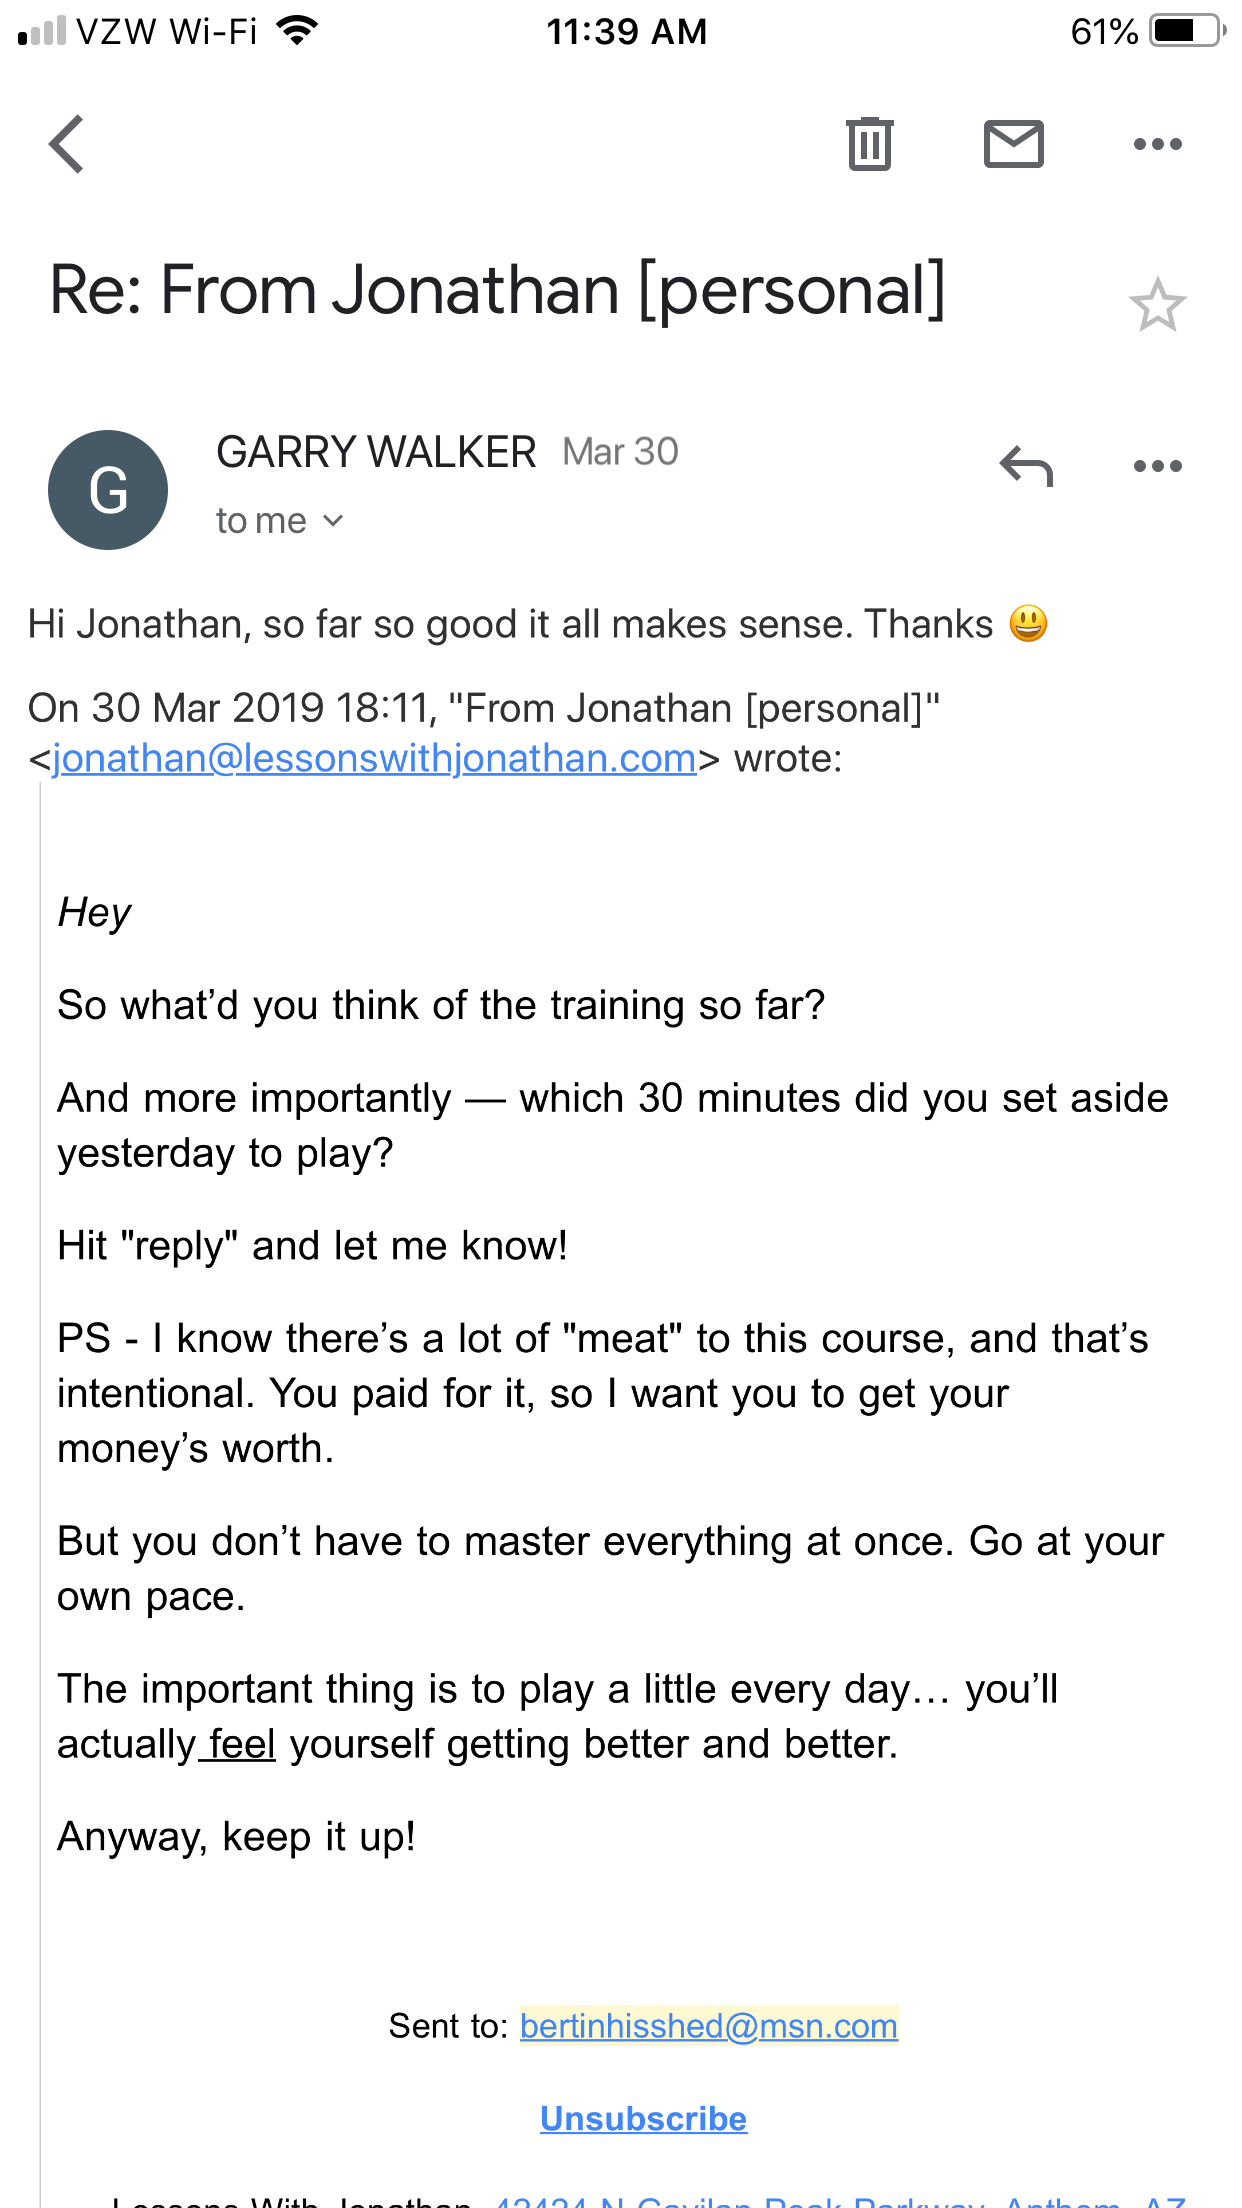Tap the email subject heading
The image size is (1242, 2208).
pos(497,291)
